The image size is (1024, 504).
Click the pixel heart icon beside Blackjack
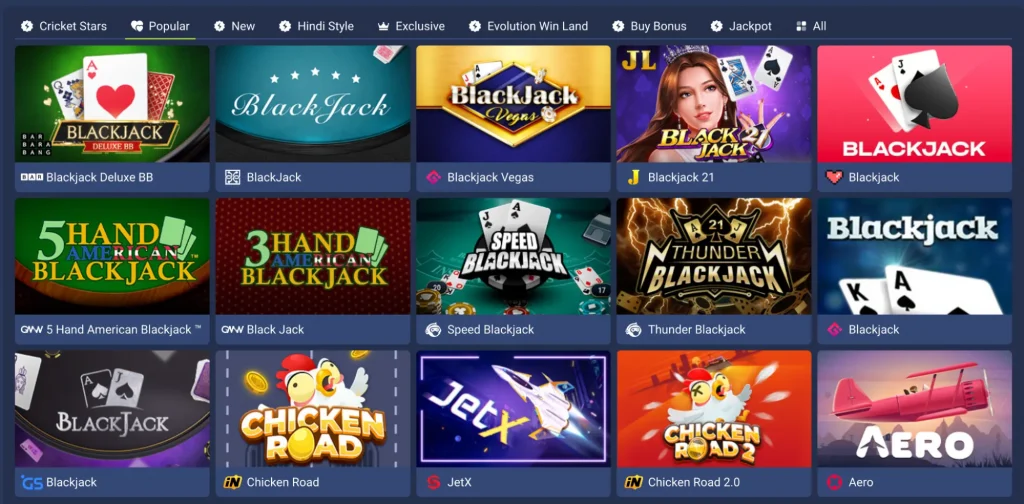(834, 177)
